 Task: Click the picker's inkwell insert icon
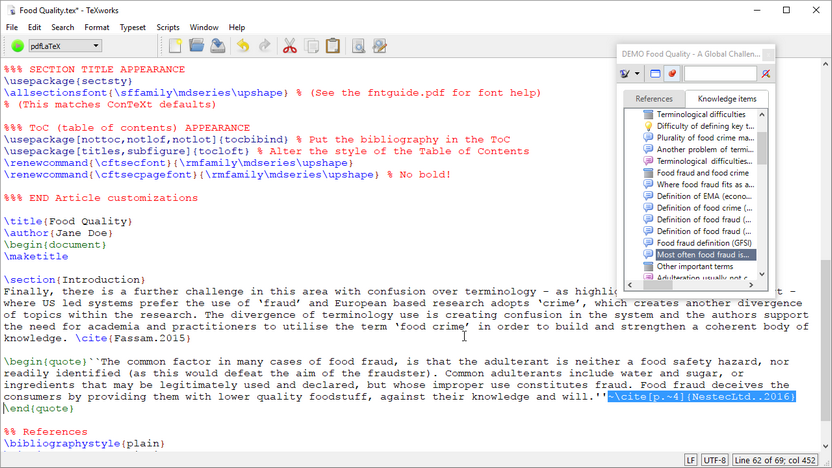tap(625, 74)
